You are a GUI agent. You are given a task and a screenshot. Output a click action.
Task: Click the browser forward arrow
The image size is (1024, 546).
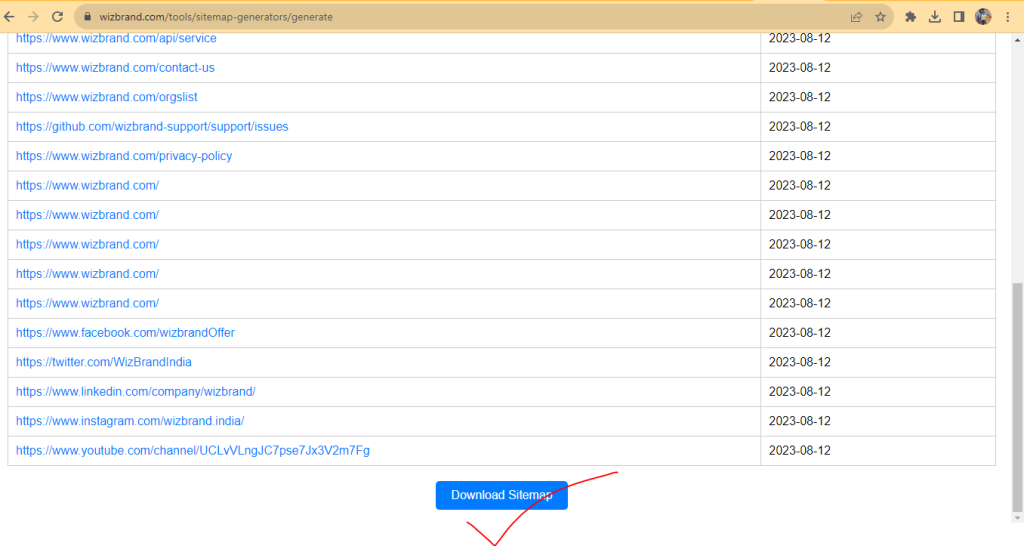pyautogui.click(x=33, y=17)
